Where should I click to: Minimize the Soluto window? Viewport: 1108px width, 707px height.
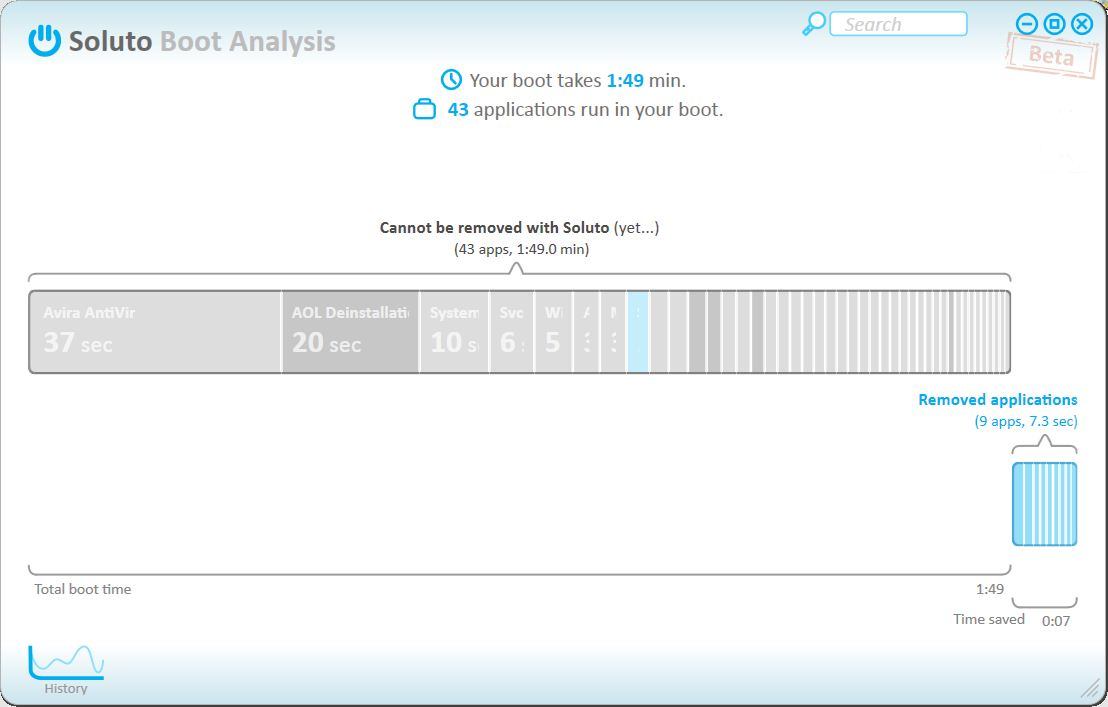1026,24
